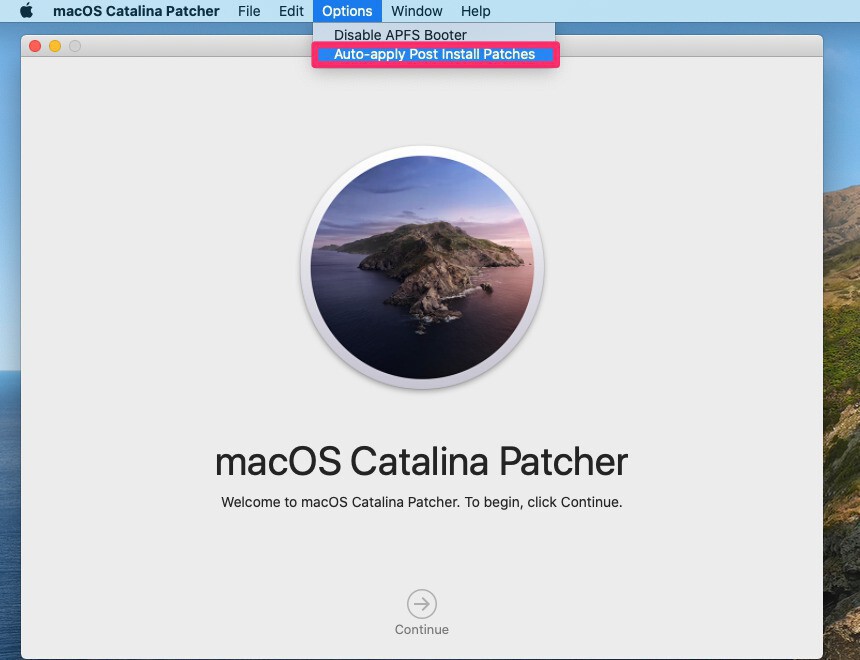This screenshot has width=860, height=660.
Task: Click the macOS Catalina Patcher heading
Action: pos(421,462)
